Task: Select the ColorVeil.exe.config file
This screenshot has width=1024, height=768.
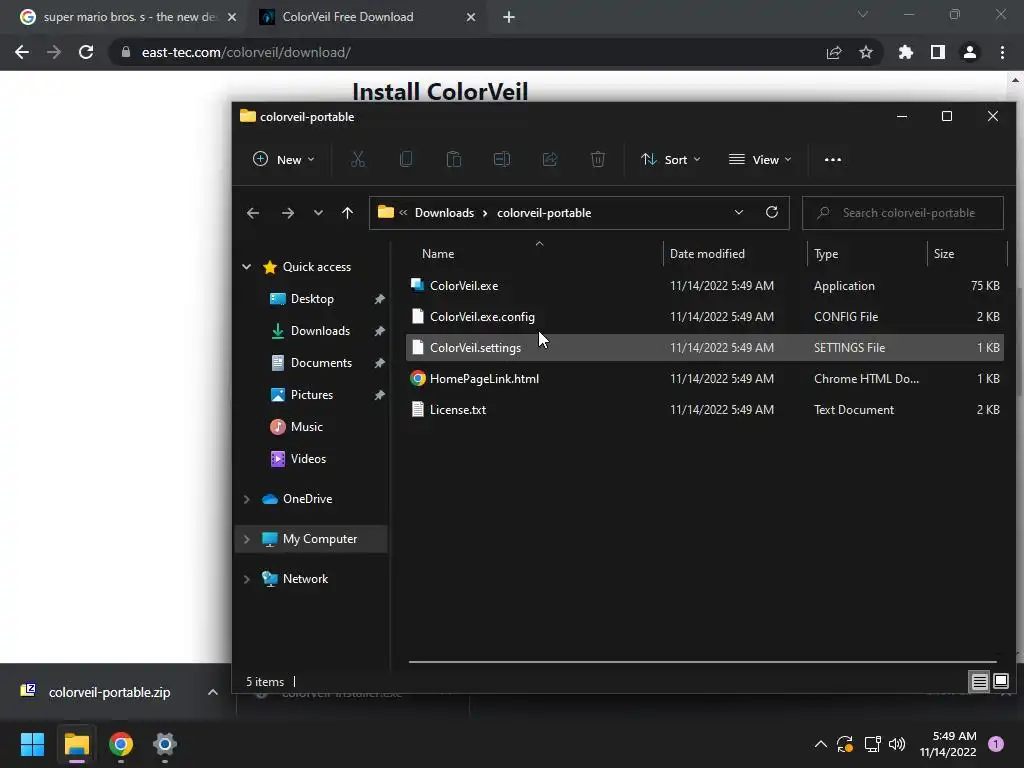Action: coord(705,317)
